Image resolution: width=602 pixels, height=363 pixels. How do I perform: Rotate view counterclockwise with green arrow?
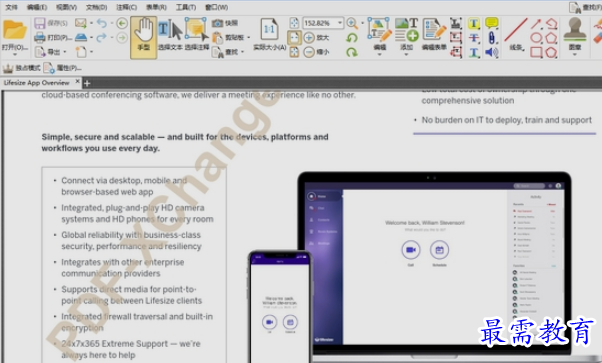[x=352, y=38]
